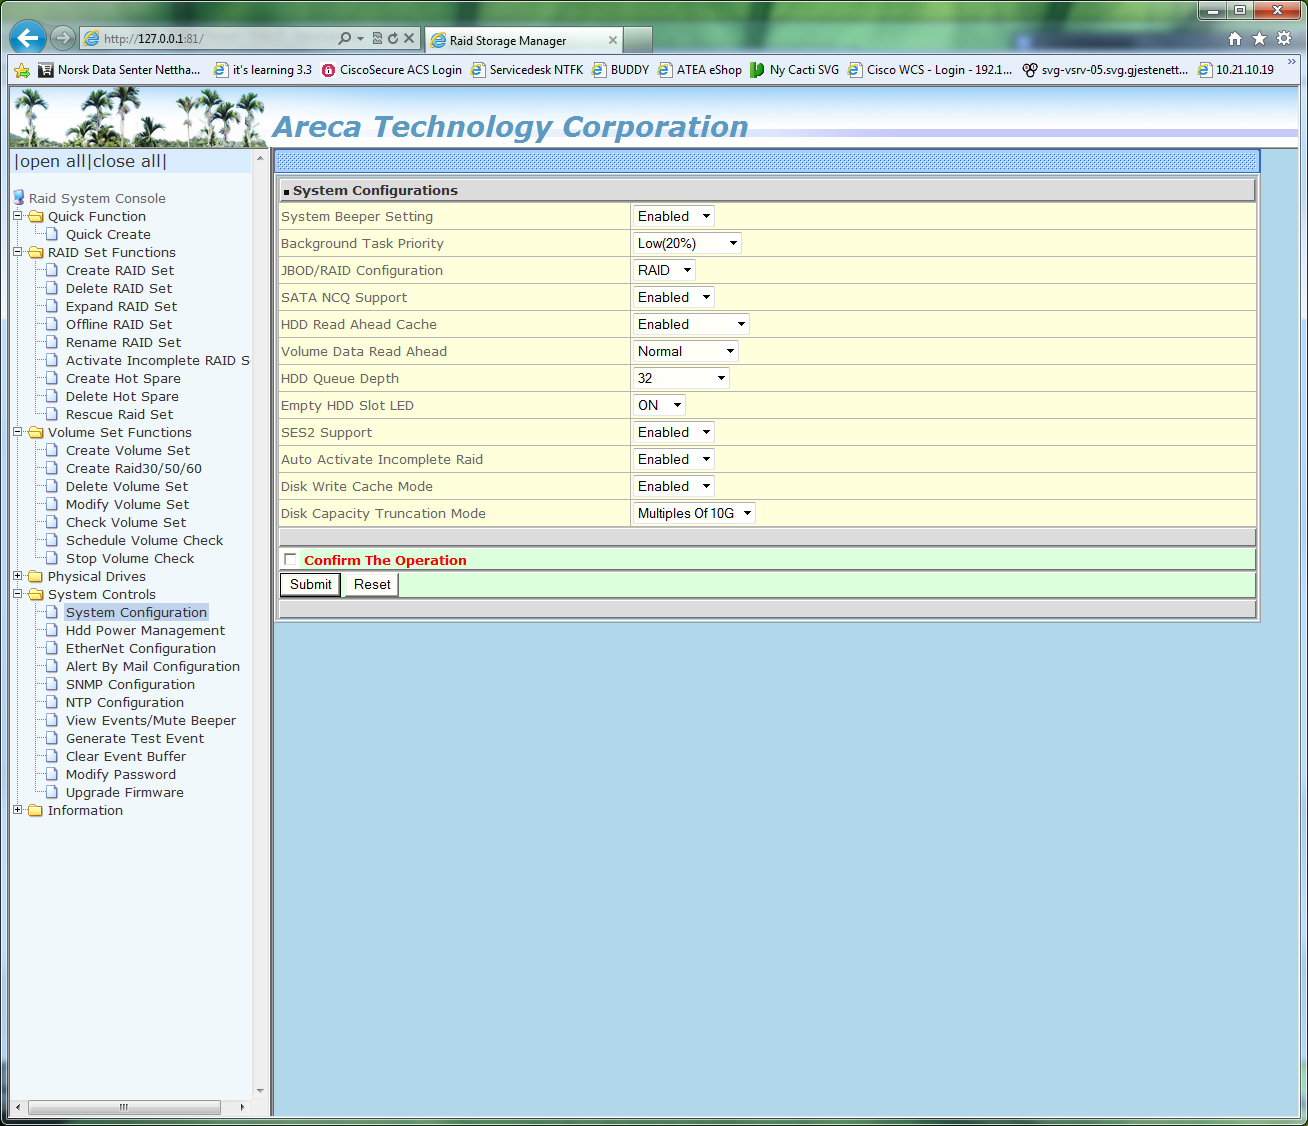Click the Information folder icon
1308x1126 pixels.
(x=36, y=810)
